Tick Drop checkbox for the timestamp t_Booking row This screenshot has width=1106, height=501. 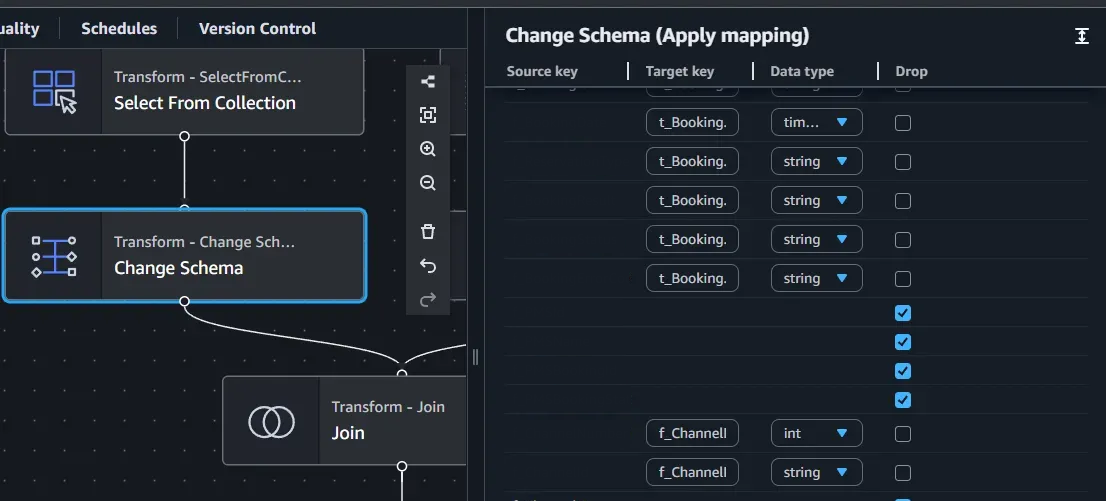click(x=903, y=123)
